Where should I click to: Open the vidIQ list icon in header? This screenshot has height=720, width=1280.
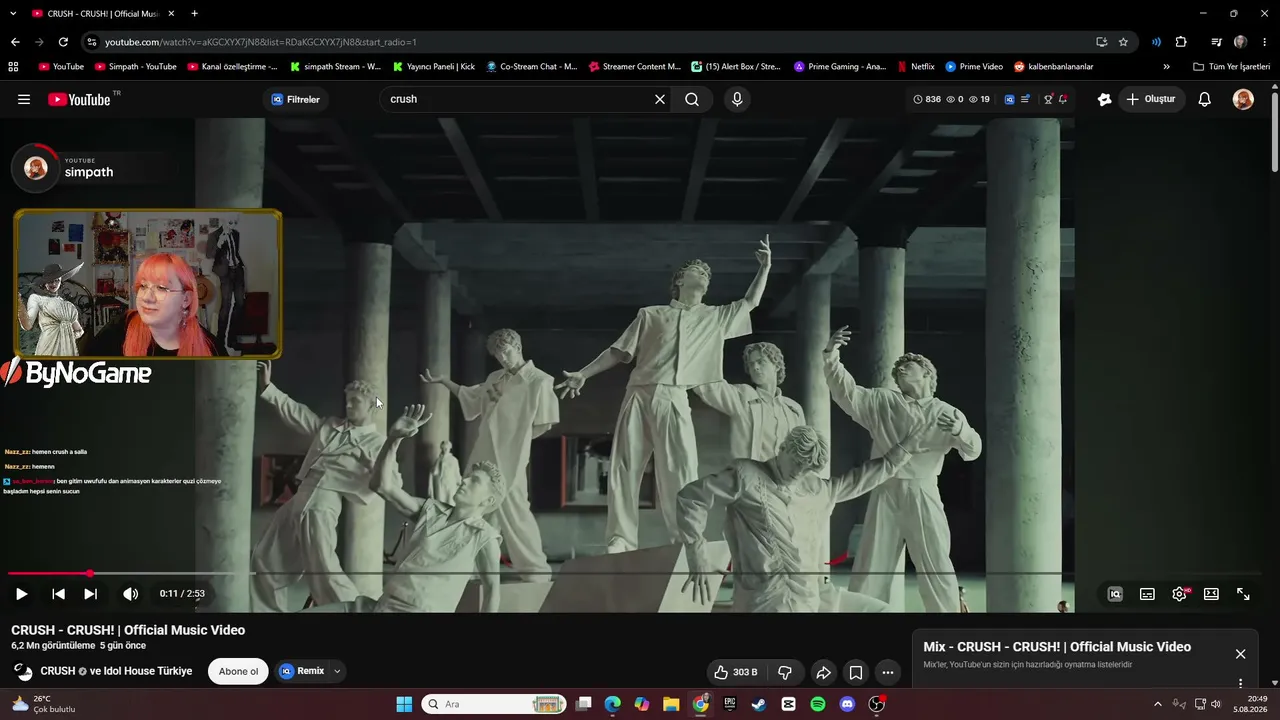[1025, 99]
